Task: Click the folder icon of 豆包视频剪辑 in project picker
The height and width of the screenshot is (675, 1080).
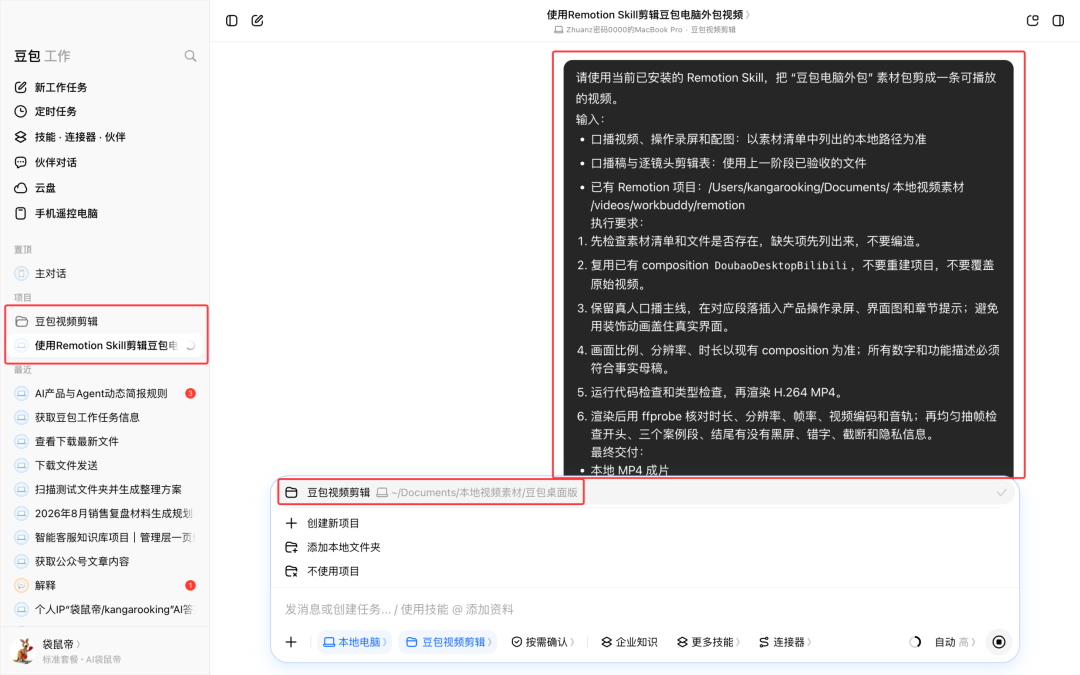Action: pyautogui.click(x=291, y=492)
